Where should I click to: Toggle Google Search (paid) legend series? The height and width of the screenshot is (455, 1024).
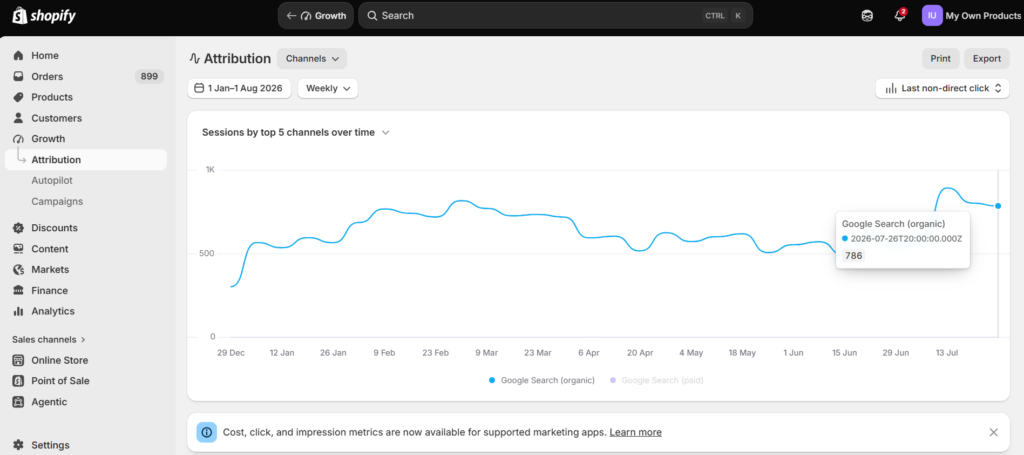[x=656, y=380]
